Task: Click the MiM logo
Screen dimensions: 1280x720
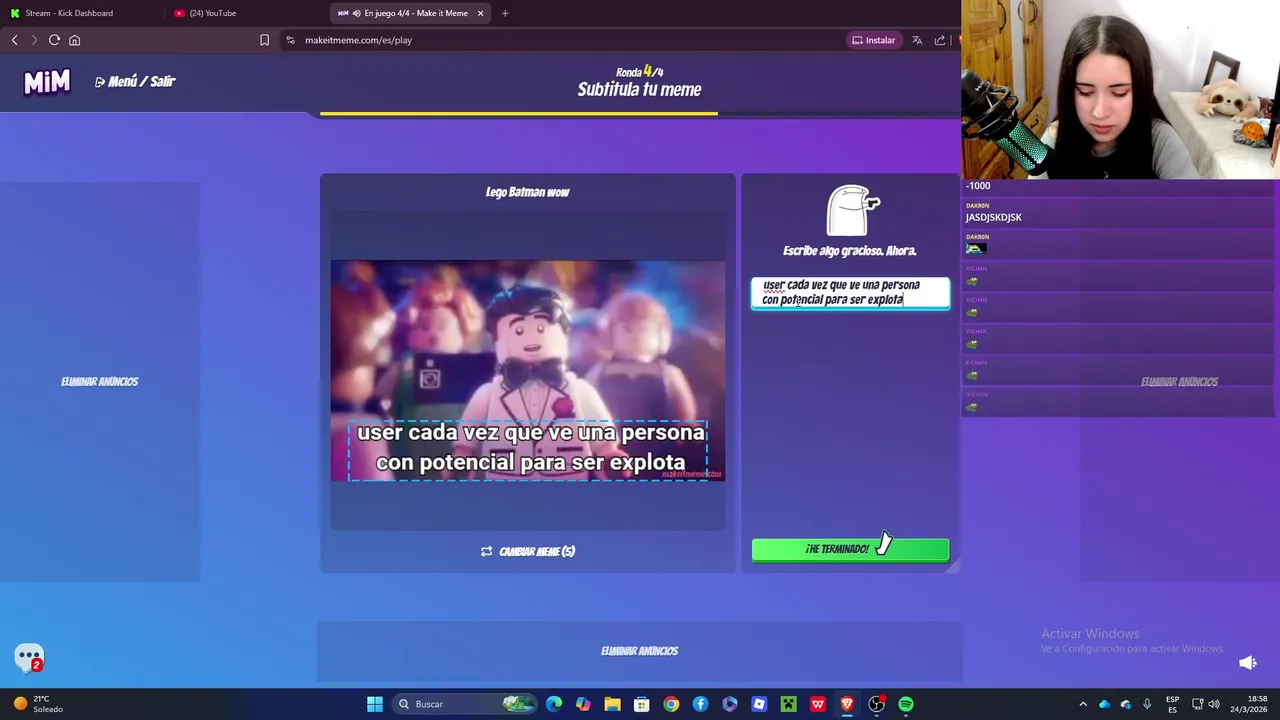Action: [47, 82]
